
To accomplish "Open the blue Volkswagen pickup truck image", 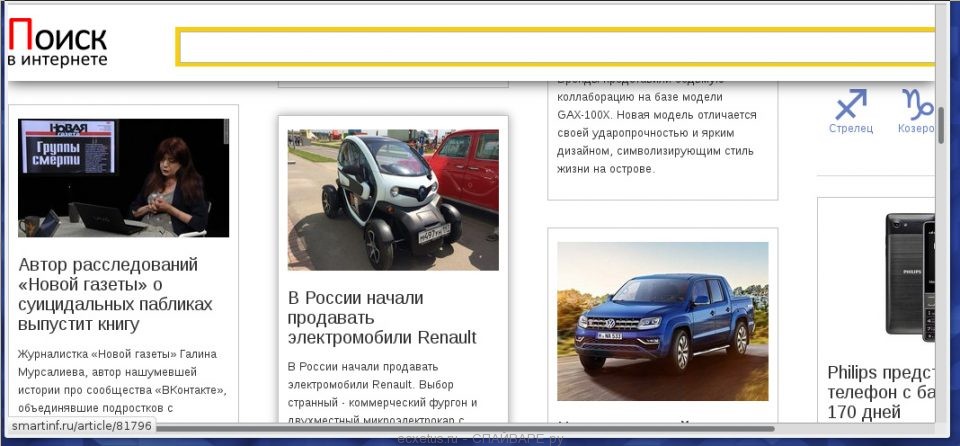I will (662, 321).
